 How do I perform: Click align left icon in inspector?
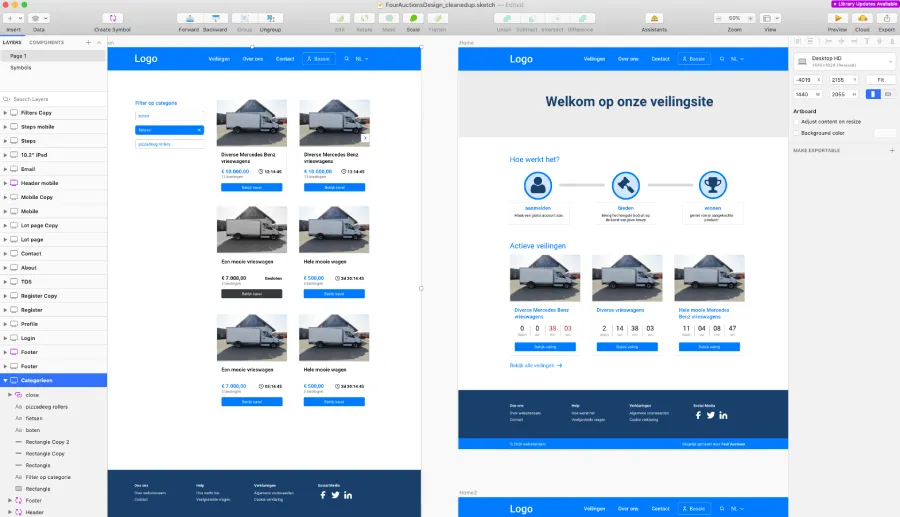click(828, 41)
